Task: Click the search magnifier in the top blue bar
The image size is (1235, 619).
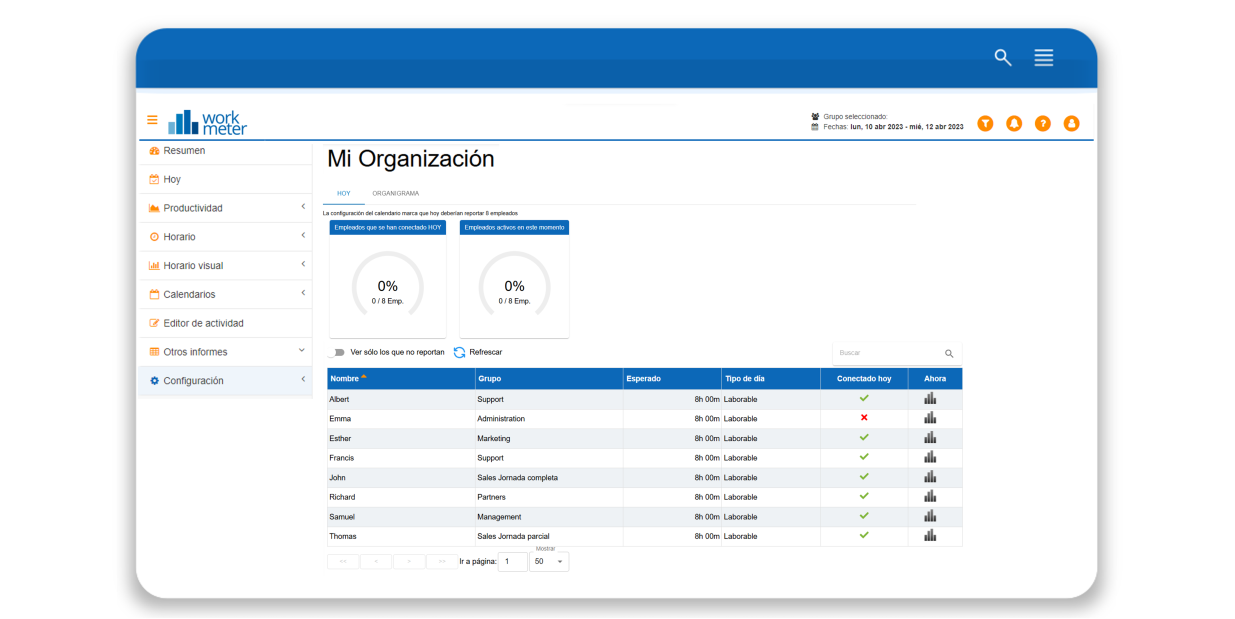Action: [1002, 58]
